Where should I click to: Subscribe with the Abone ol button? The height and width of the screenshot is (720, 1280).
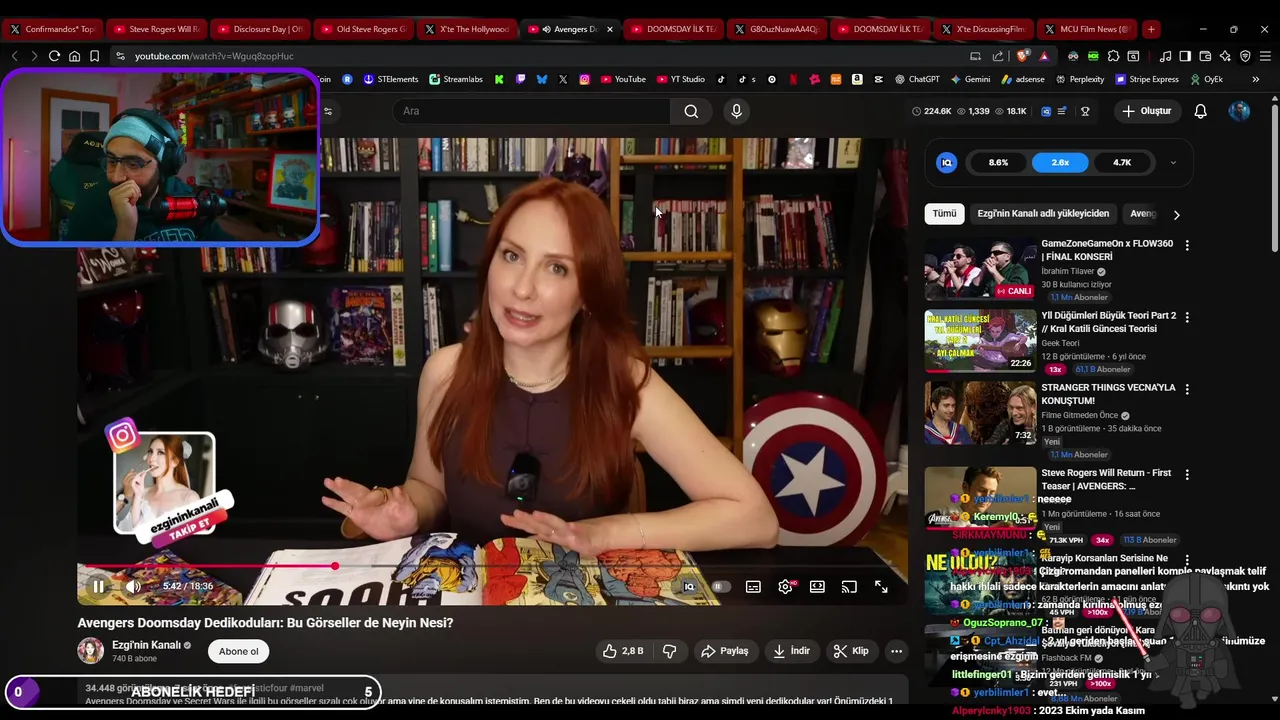coord(238,651)
